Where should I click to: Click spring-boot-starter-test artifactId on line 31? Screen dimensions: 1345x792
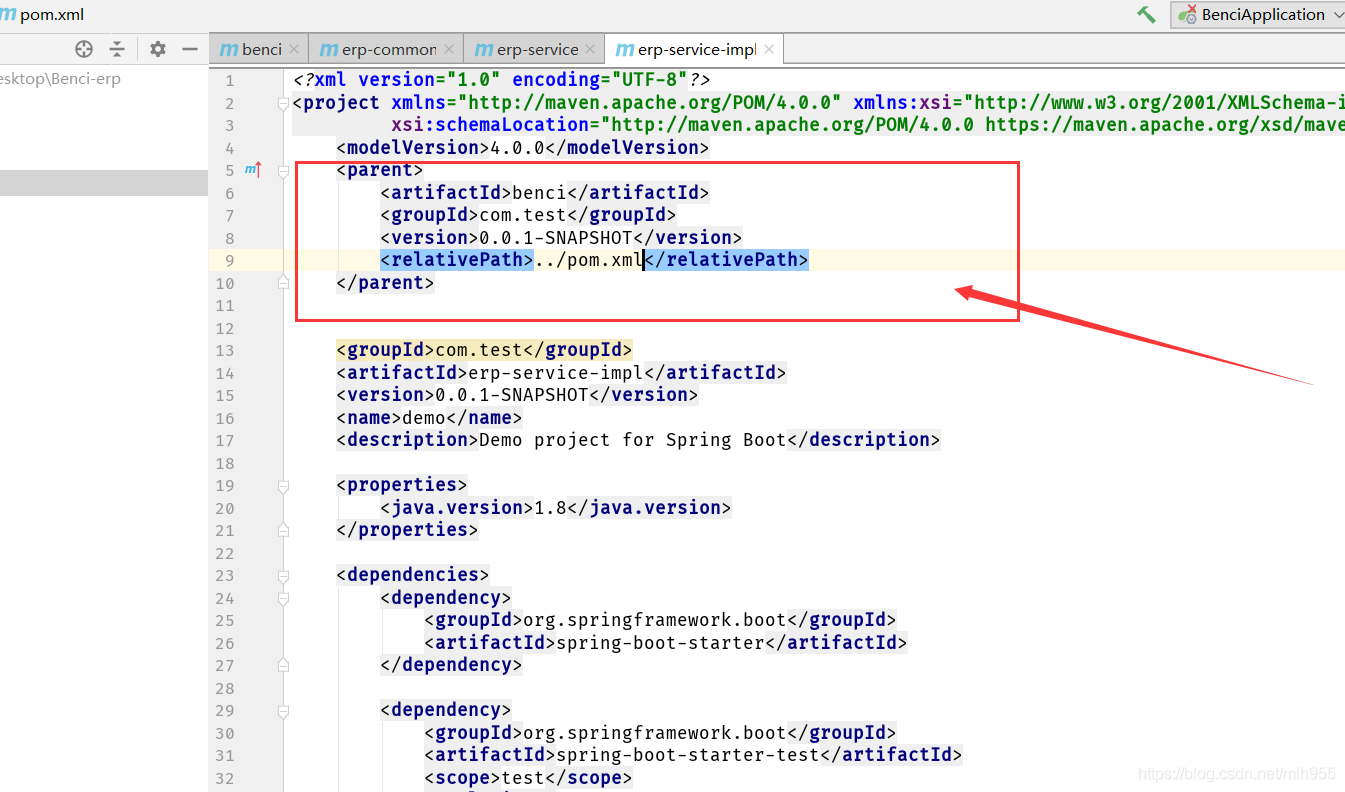click(x=688, y=755)
